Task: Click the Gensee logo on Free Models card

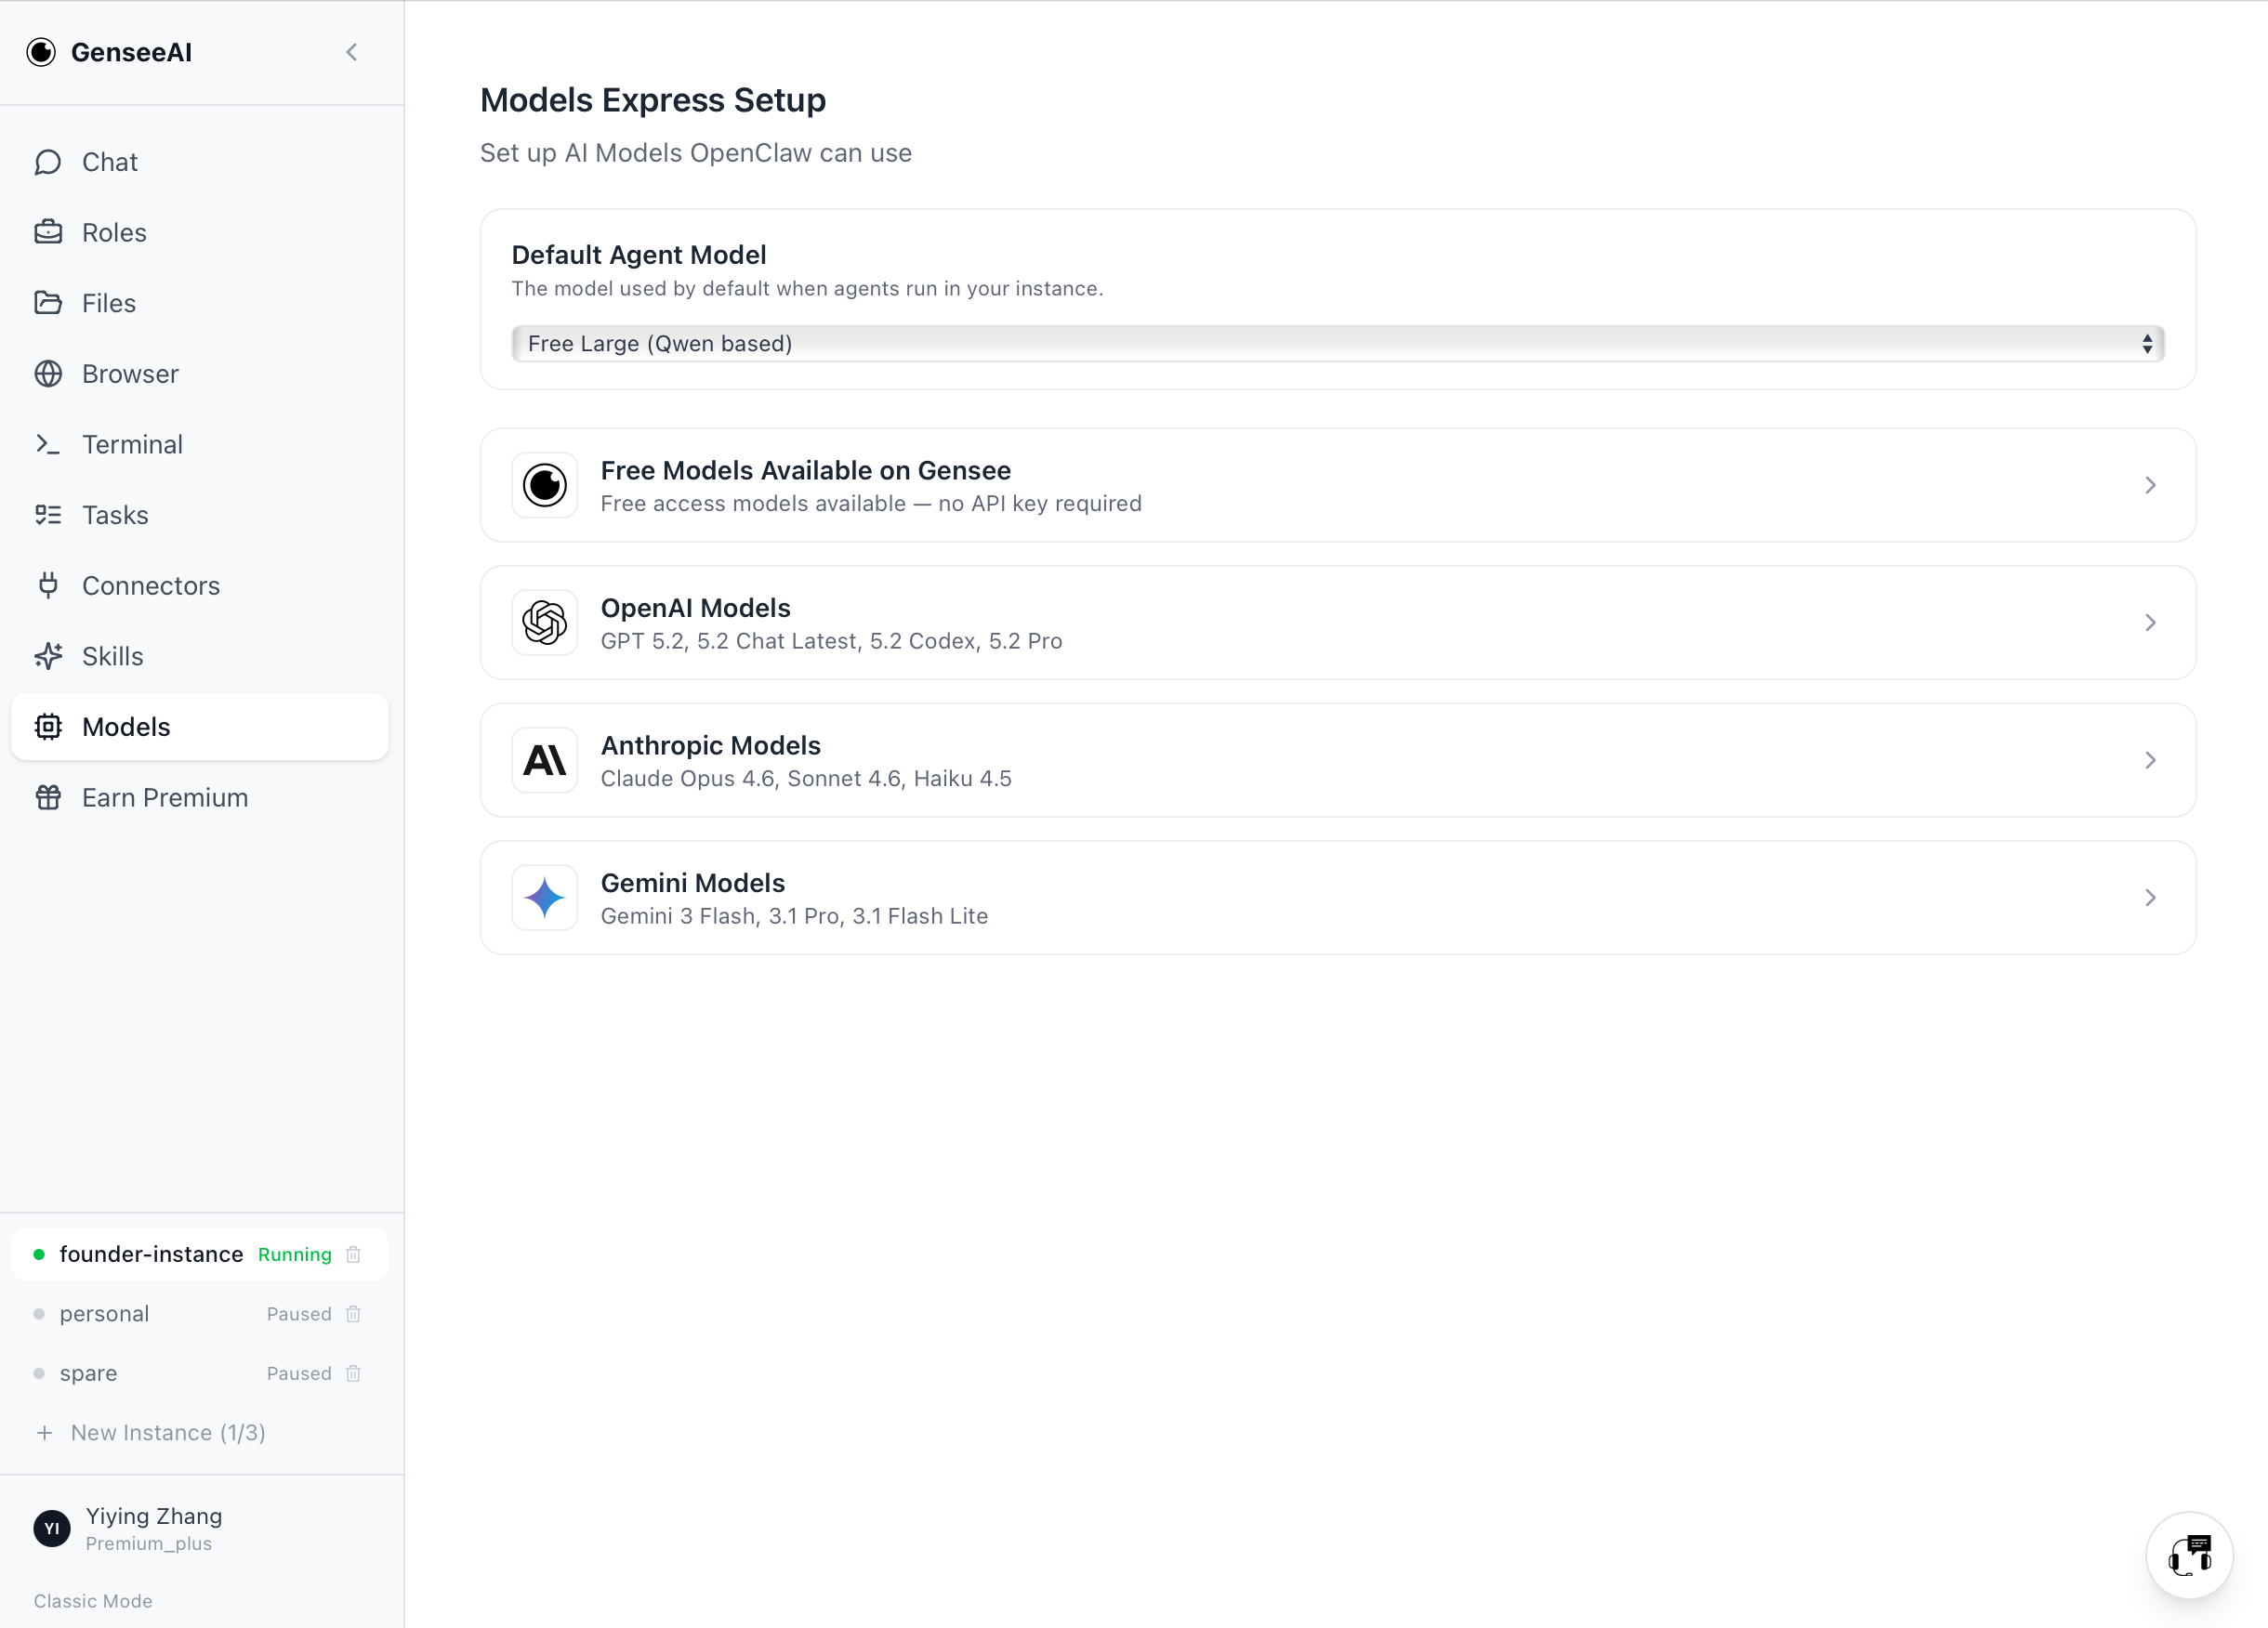Action: click(545, 485)
